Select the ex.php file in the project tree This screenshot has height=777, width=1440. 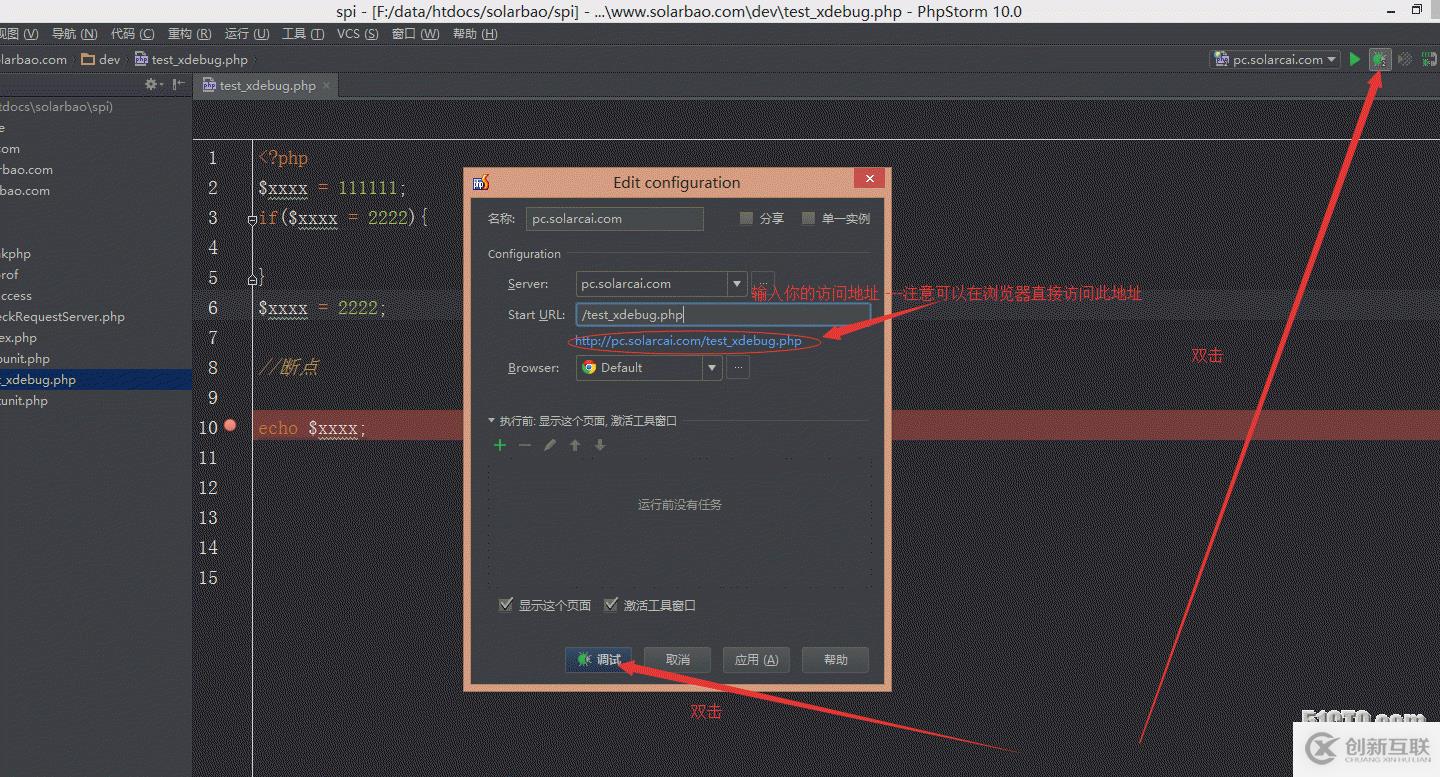[18, 338]
